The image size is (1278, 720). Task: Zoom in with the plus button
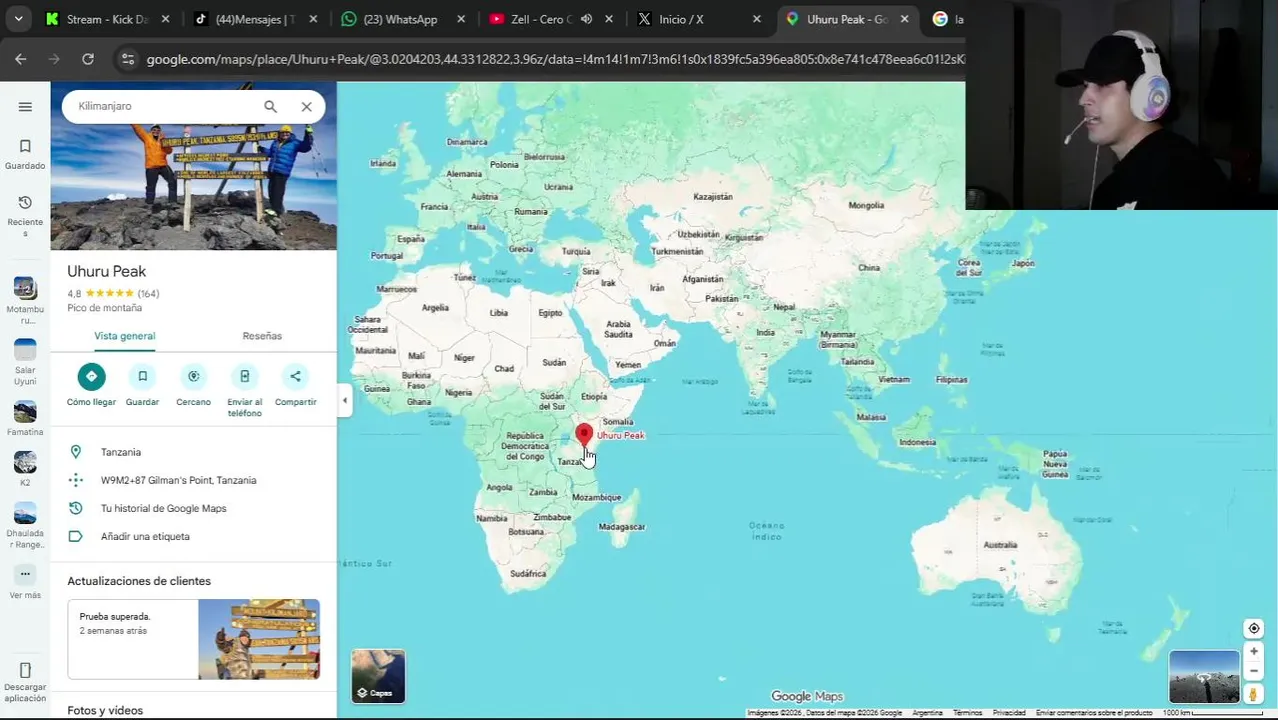[x=1253, y=651]
